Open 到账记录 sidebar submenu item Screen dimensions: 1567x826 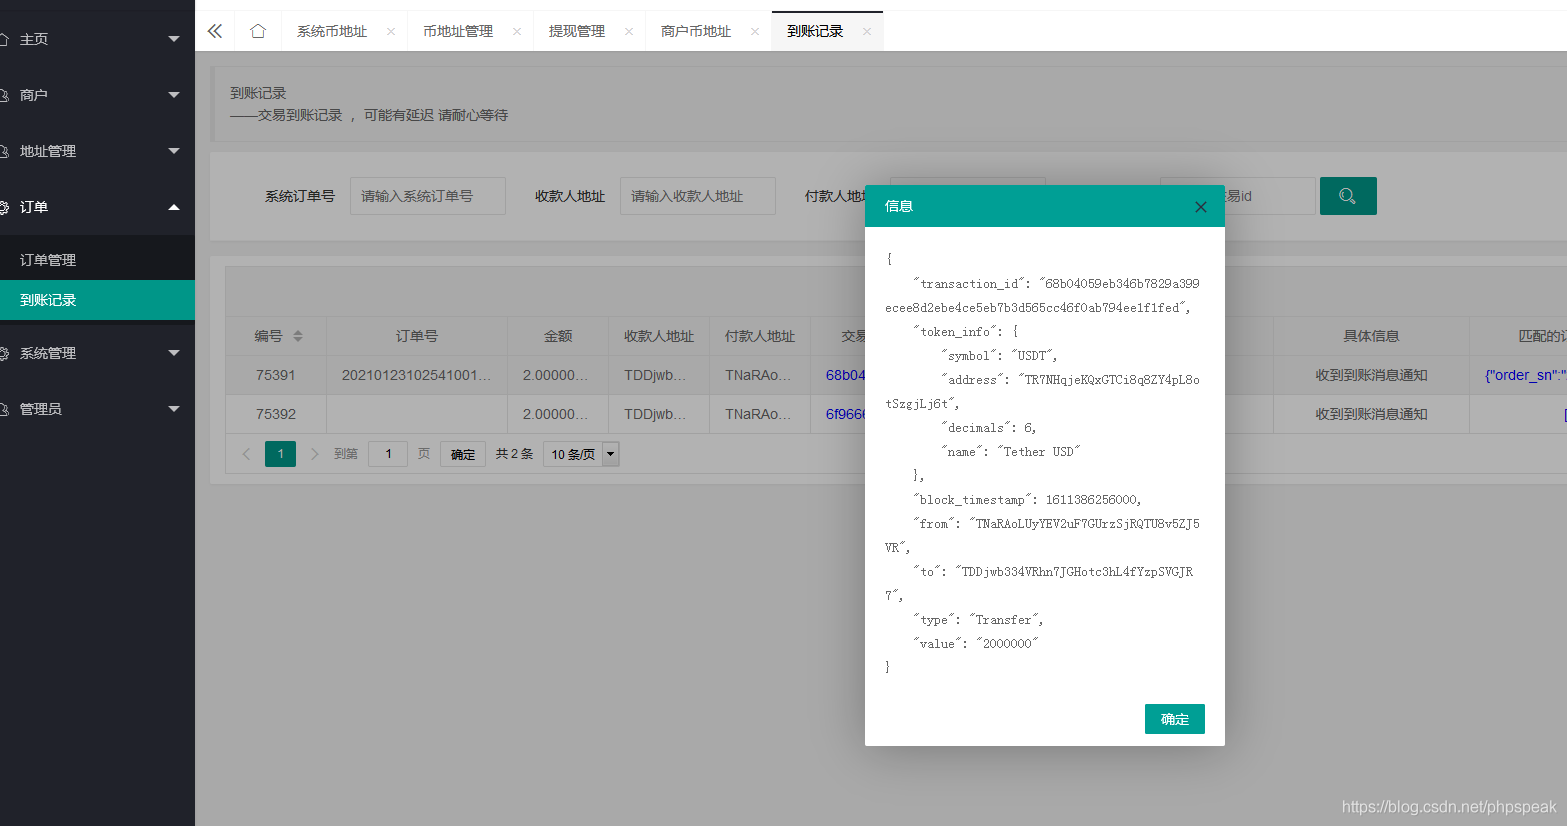click(97, 300)
